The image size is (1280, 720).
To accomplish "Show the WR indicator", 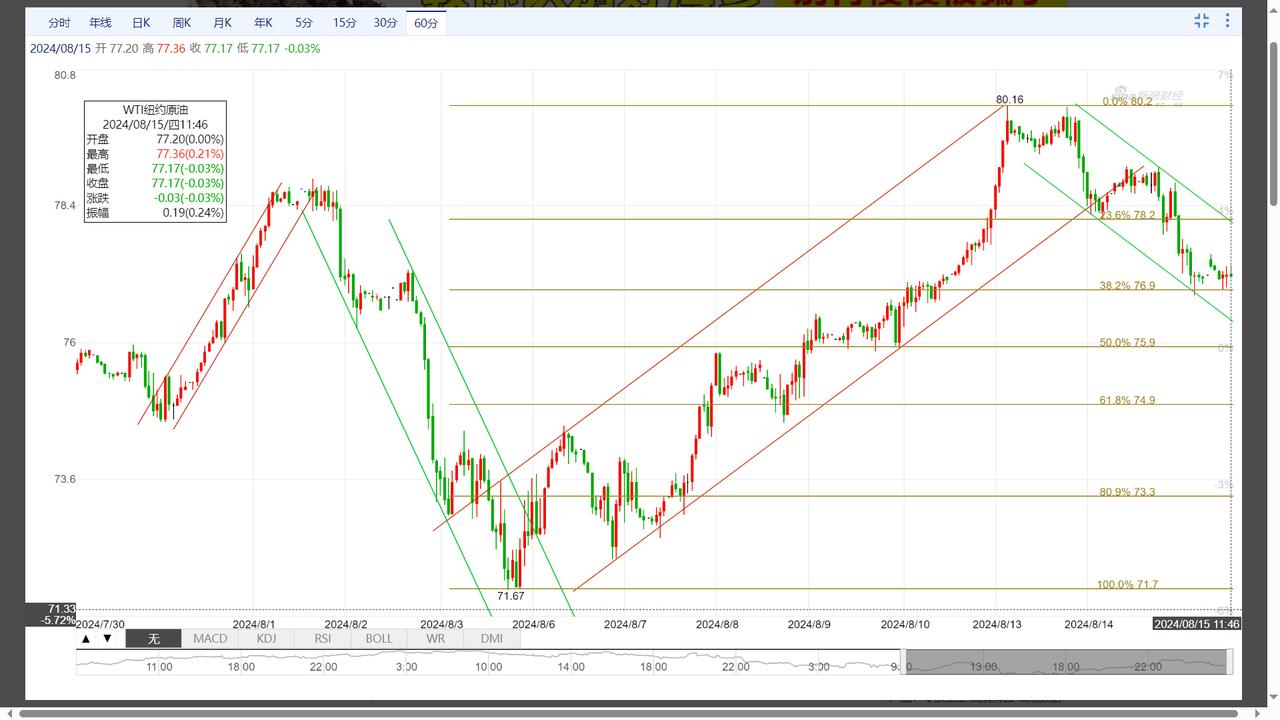I will pos(435,638).
